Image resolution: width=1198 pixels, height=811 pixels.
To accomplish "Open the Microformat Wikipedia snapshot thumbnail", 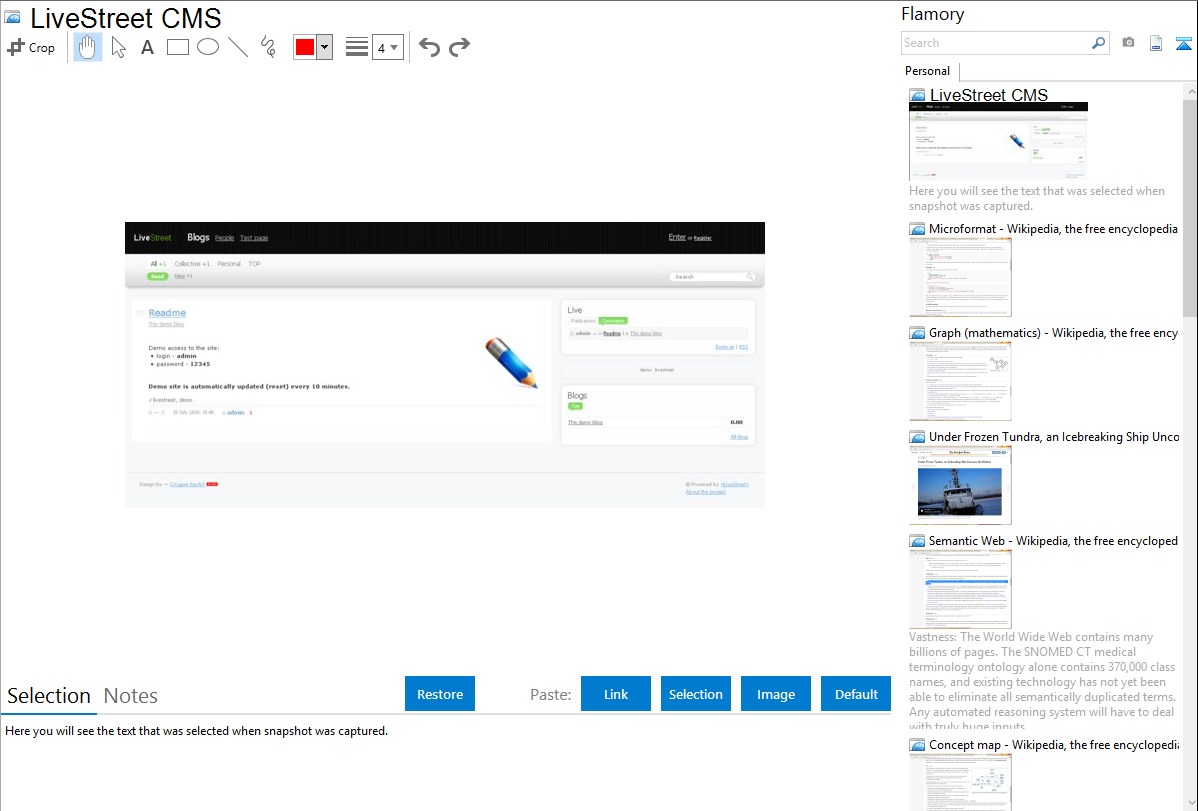I will point(960,277).
